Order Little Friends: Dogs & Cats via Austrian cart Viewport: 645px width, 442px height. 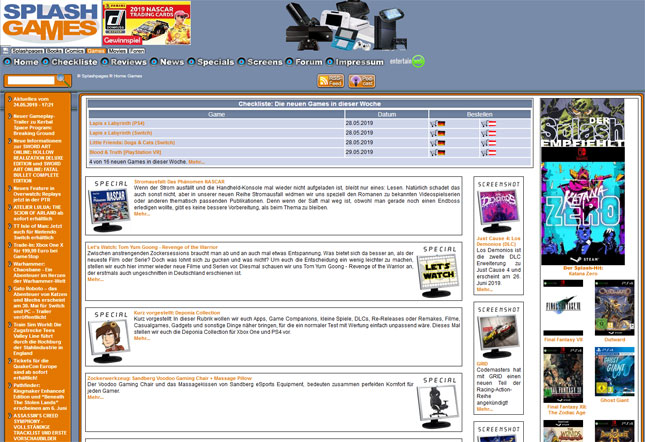[x=489, y=143]
